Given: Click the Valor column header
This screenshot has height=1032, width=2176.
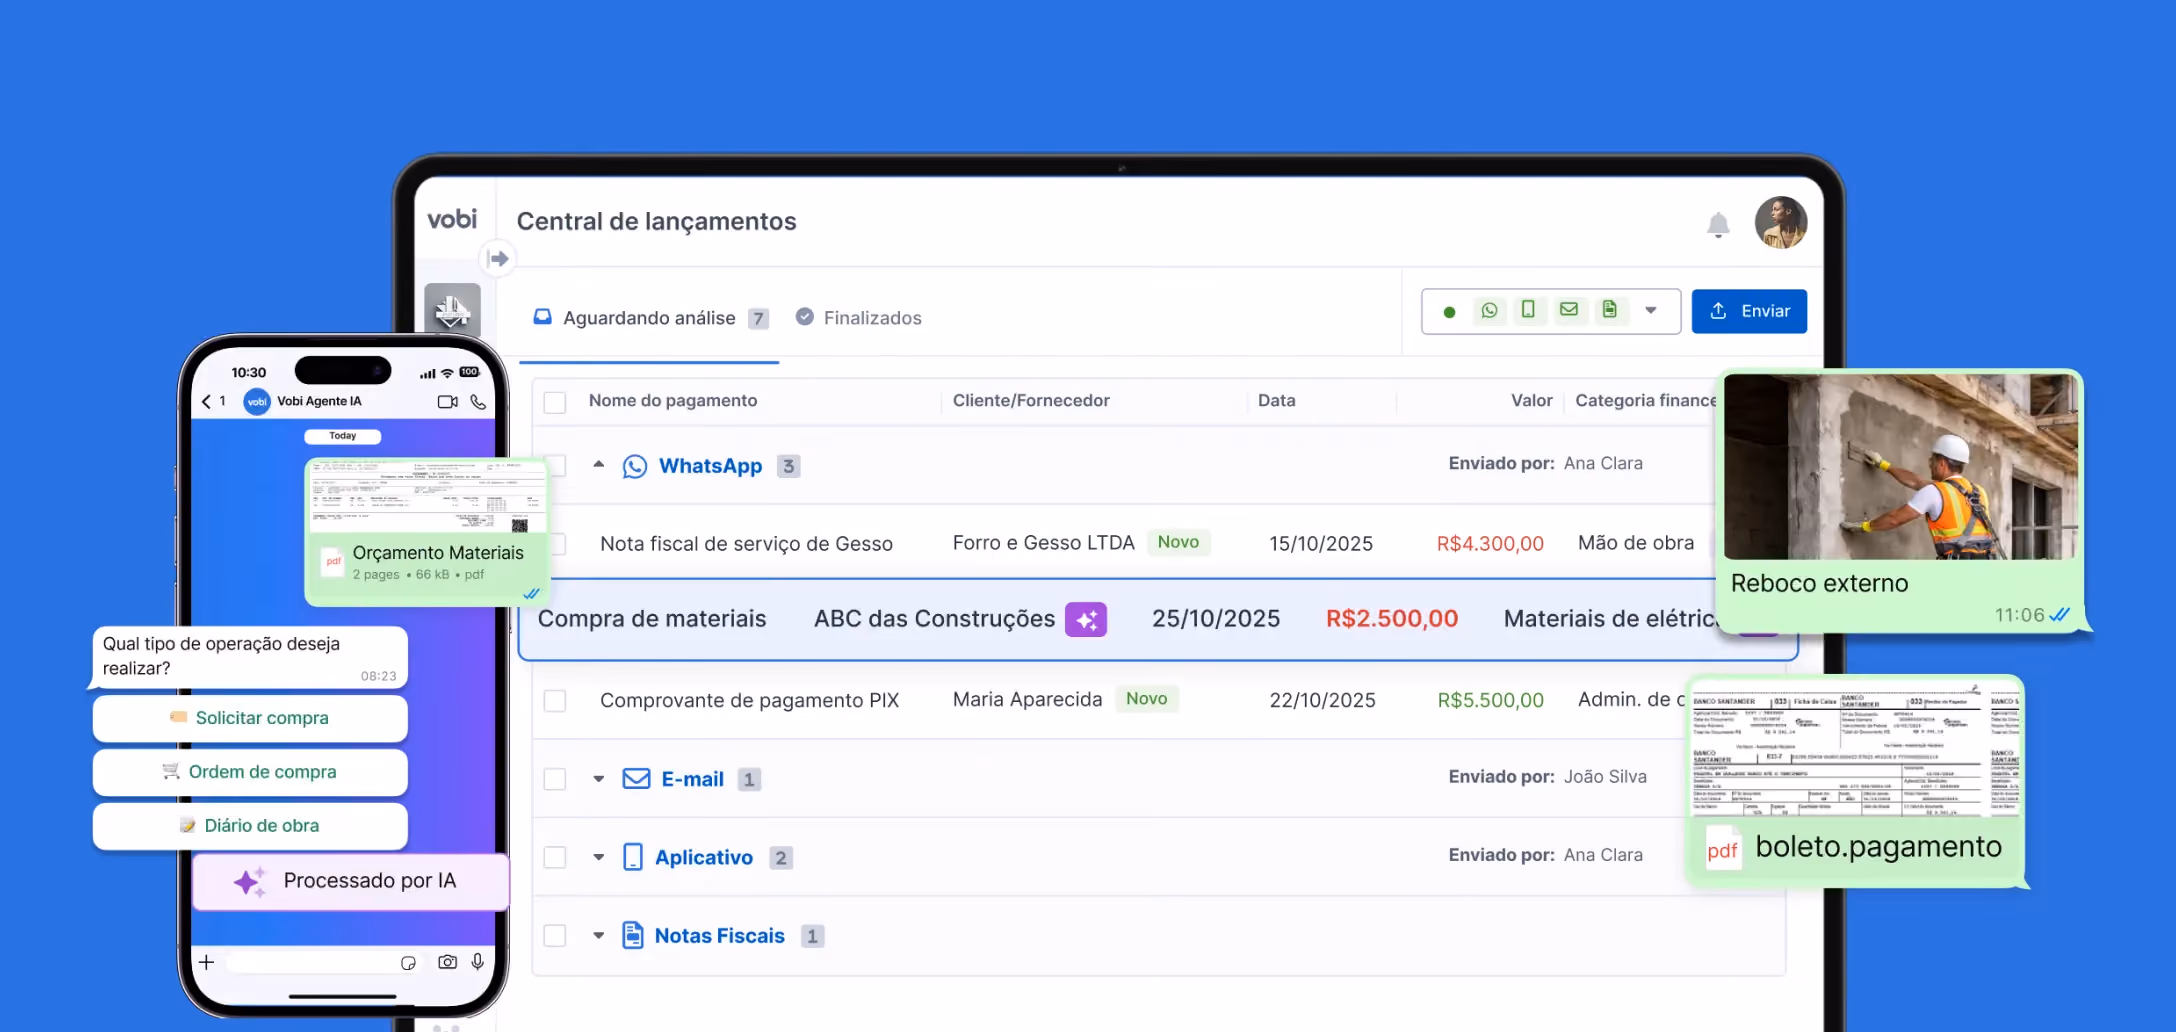Looking at the screenshot, I should pos(1532,401).
